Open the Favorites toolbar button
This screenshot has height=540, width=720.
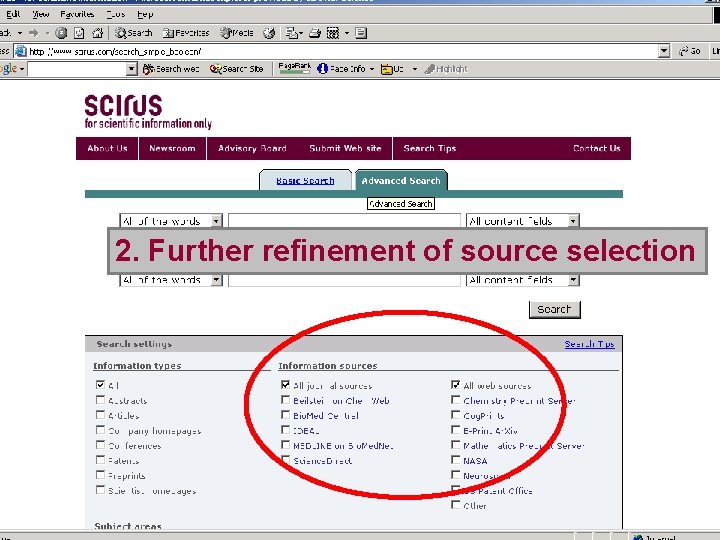[186, 33]
